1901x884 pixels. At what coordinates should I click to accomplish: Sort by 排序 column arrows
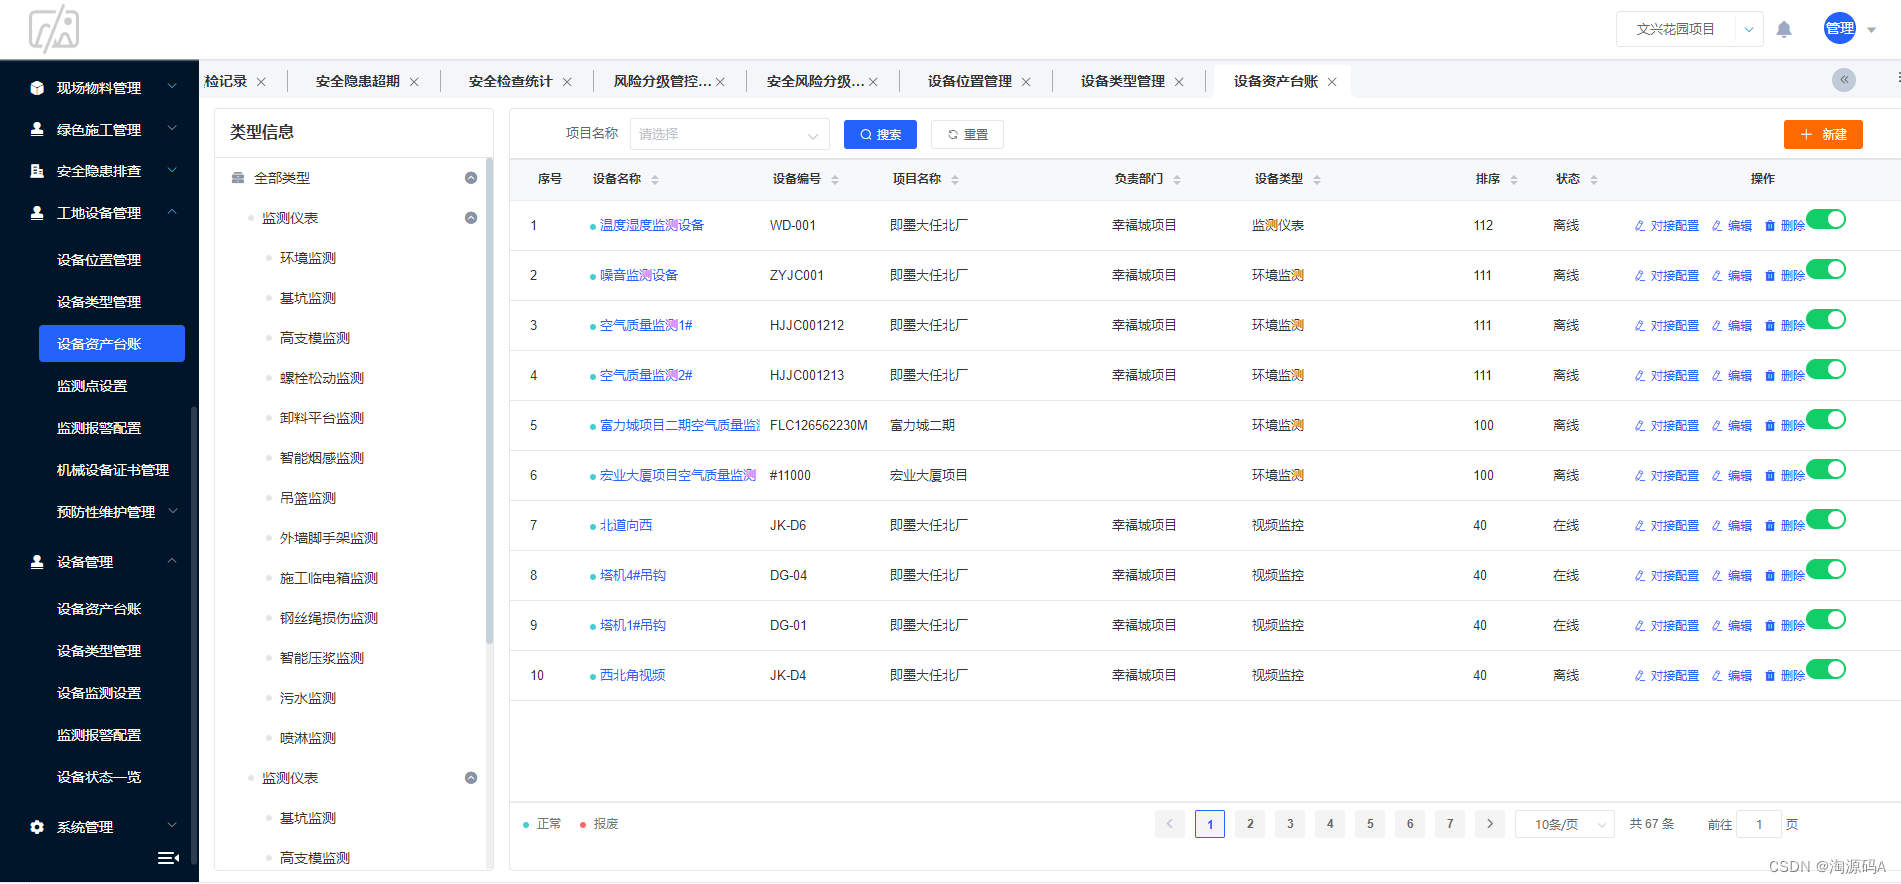1514,180
